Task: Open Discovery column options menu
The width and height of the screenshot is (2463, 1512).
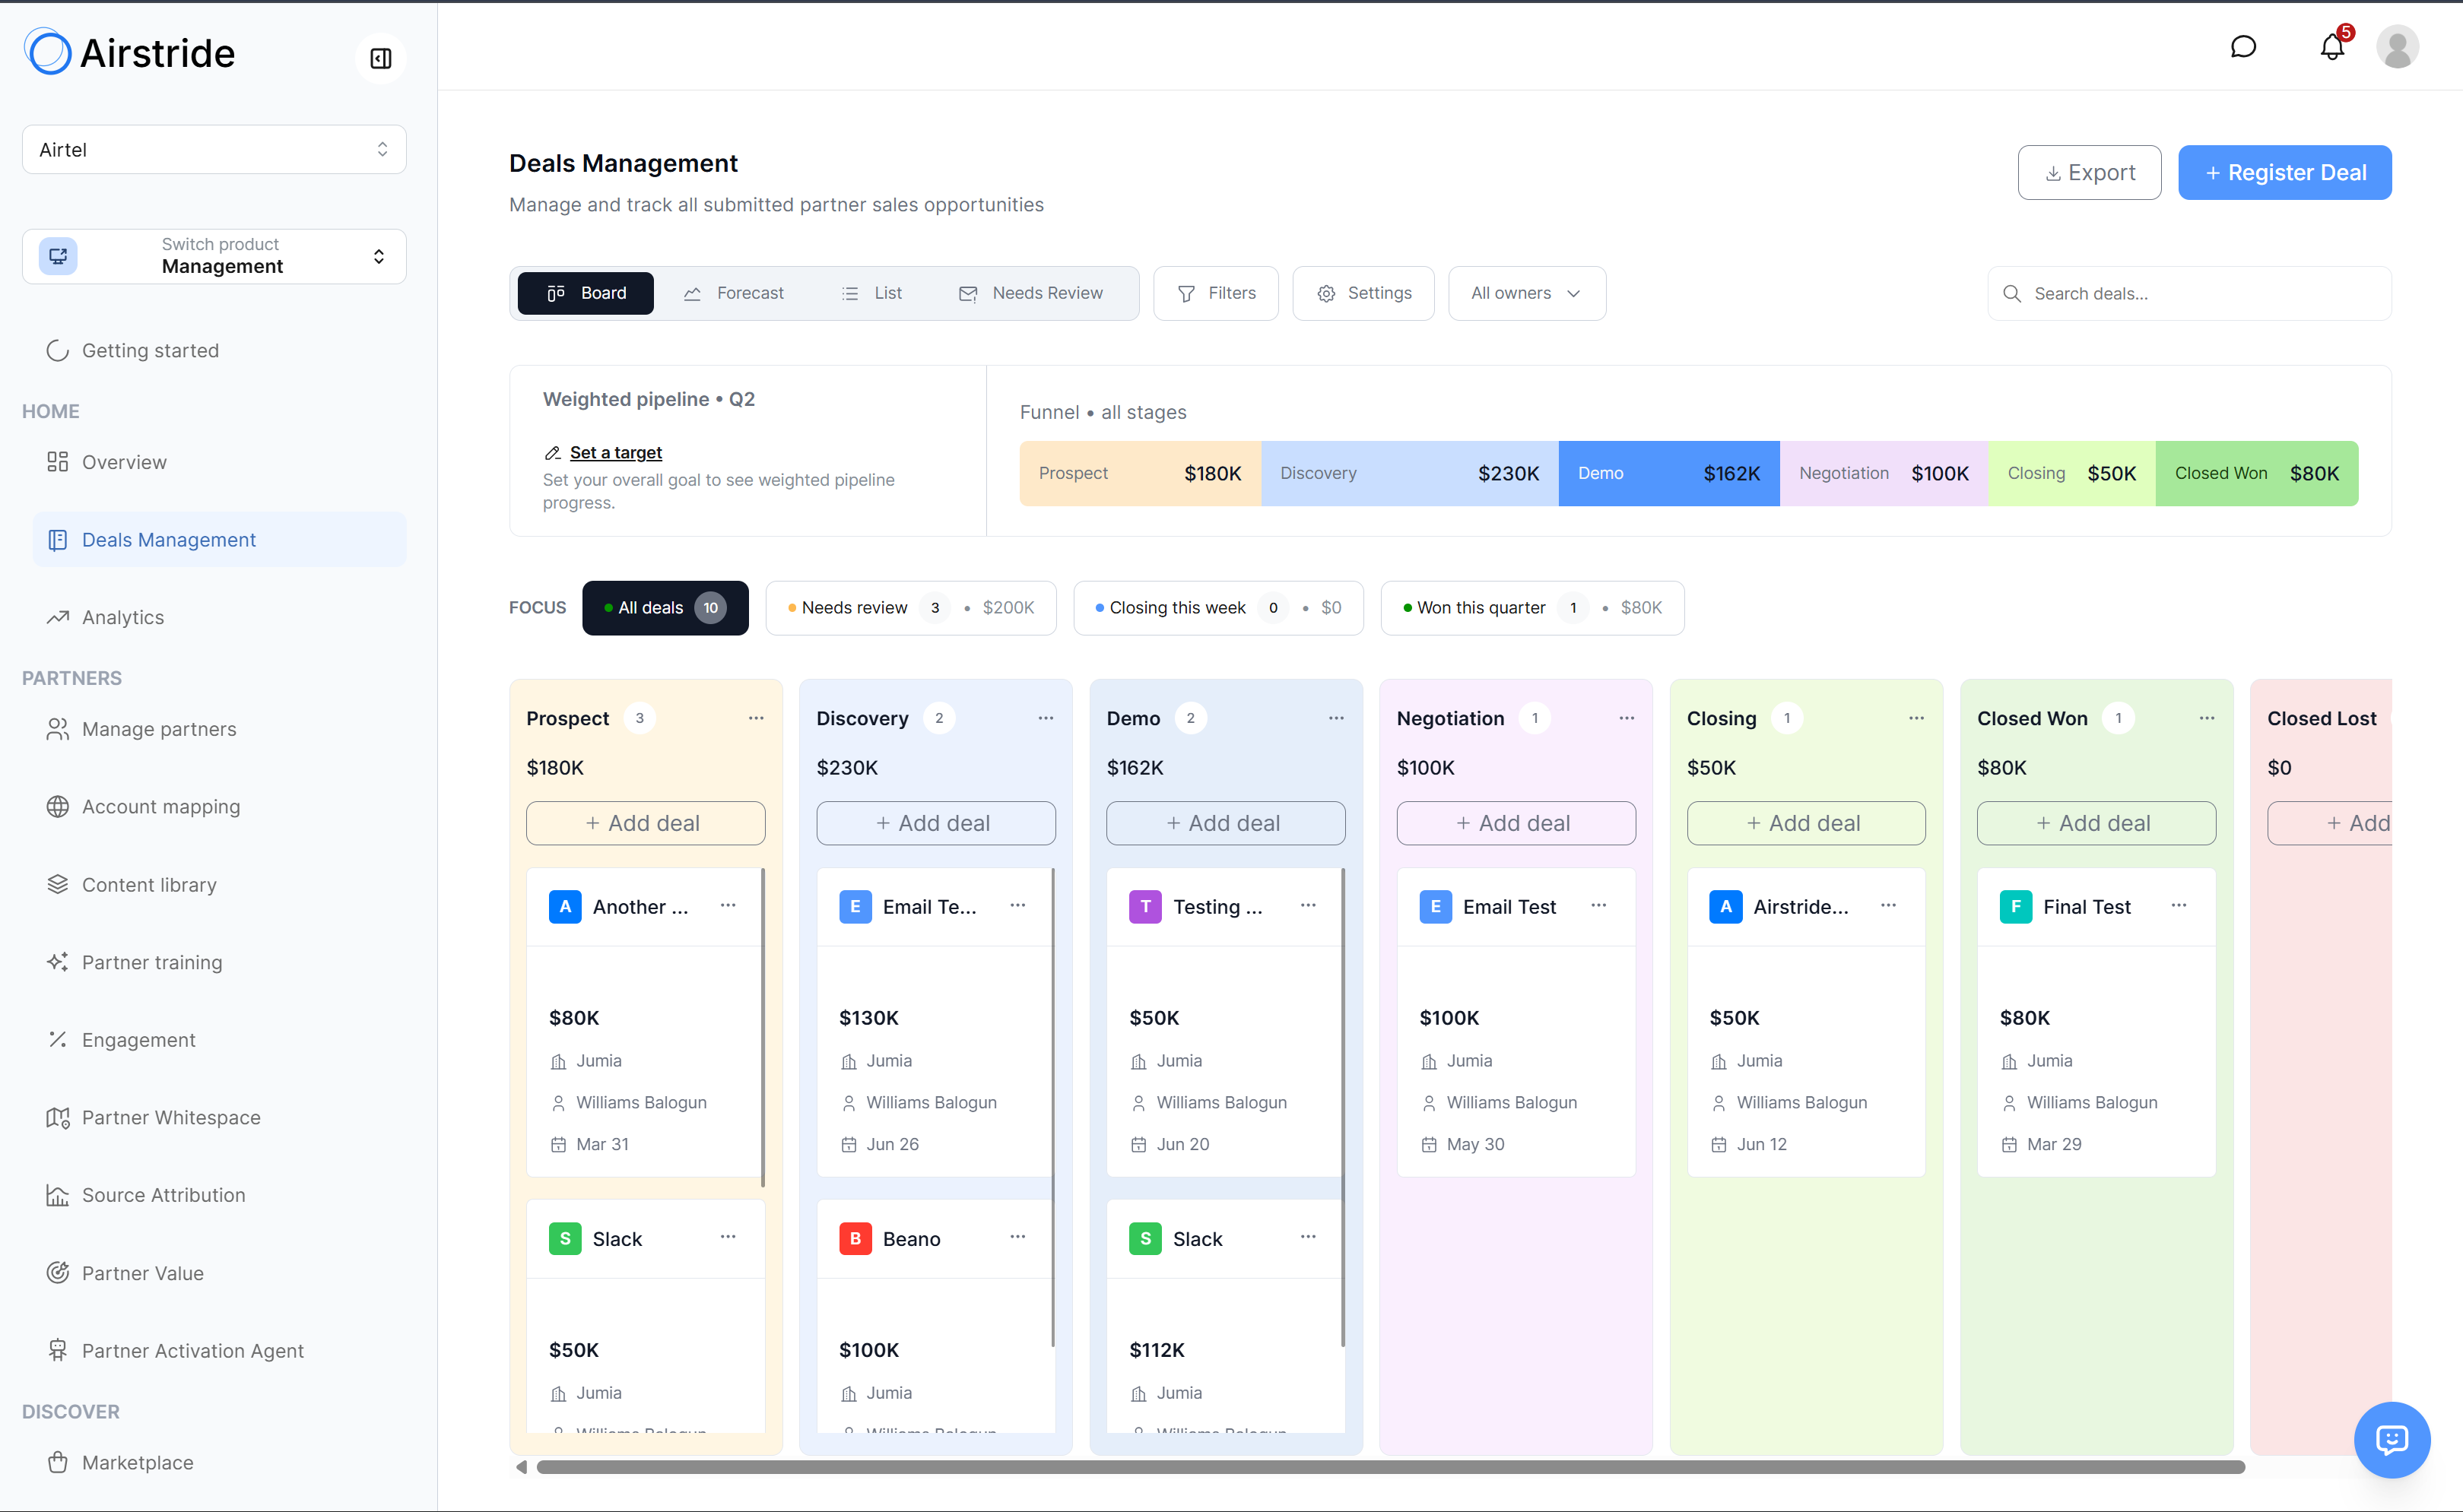Action: (1046, 718)
